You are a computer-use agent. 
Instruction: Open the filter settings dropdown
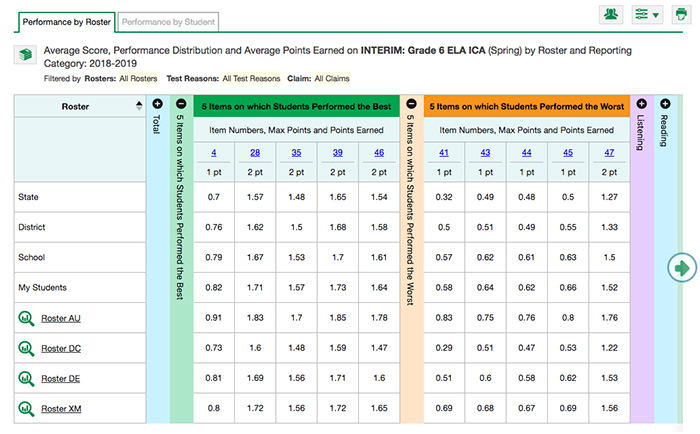click(647, 15)
